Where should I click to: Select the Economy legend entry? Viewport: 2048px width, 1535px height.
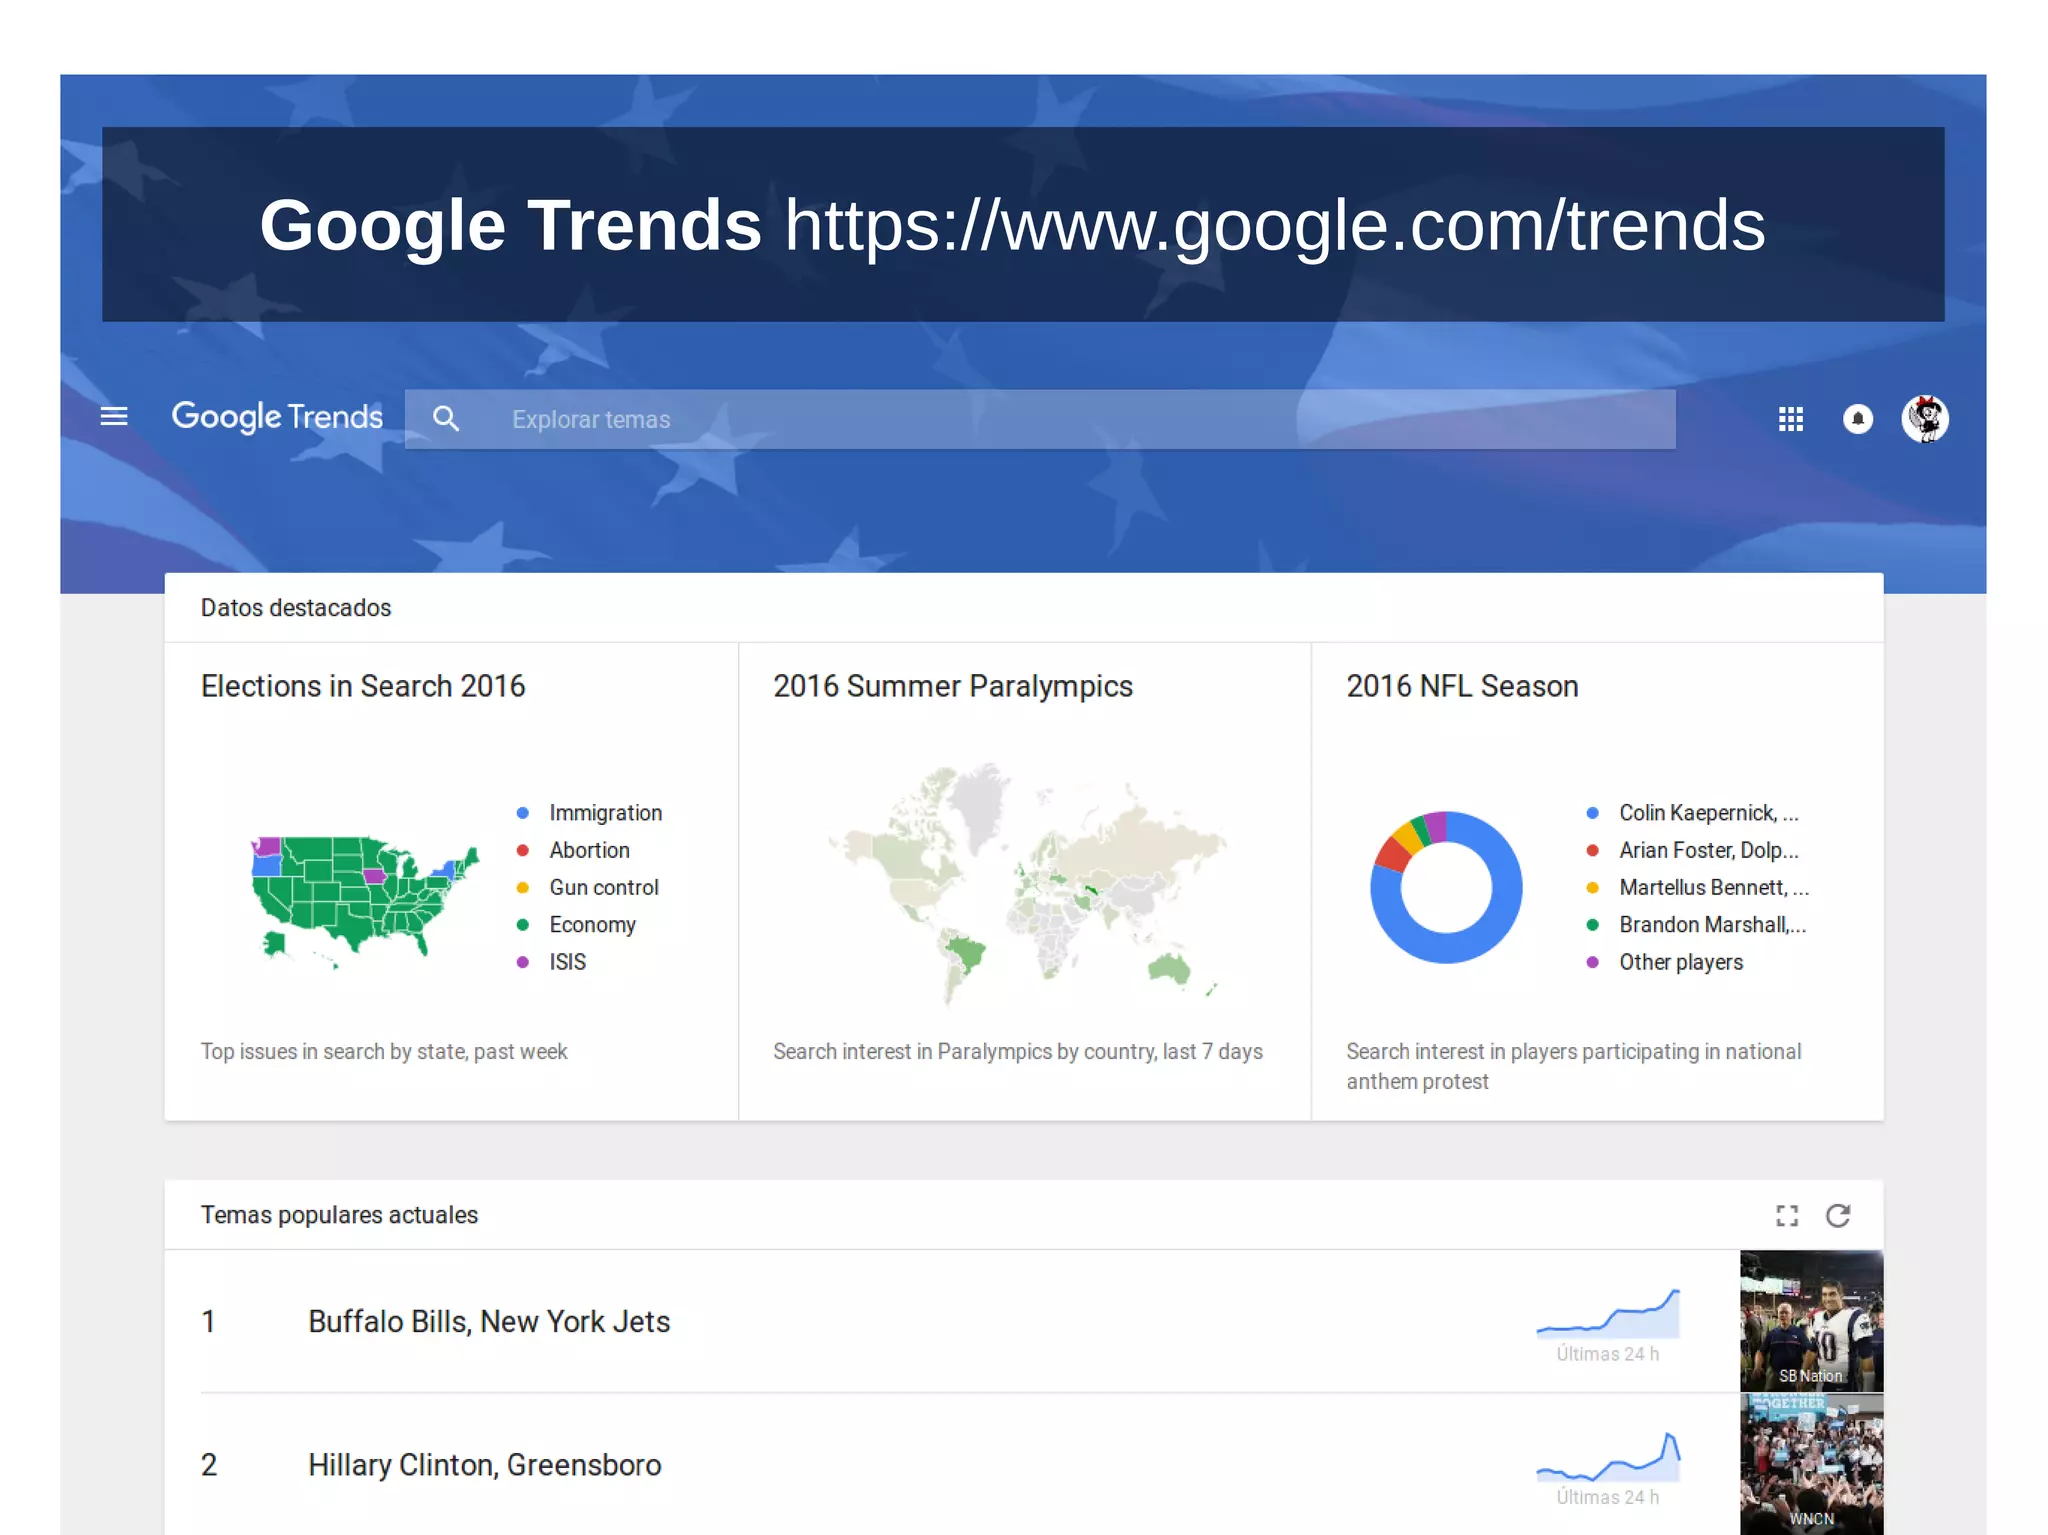(577, 925)
